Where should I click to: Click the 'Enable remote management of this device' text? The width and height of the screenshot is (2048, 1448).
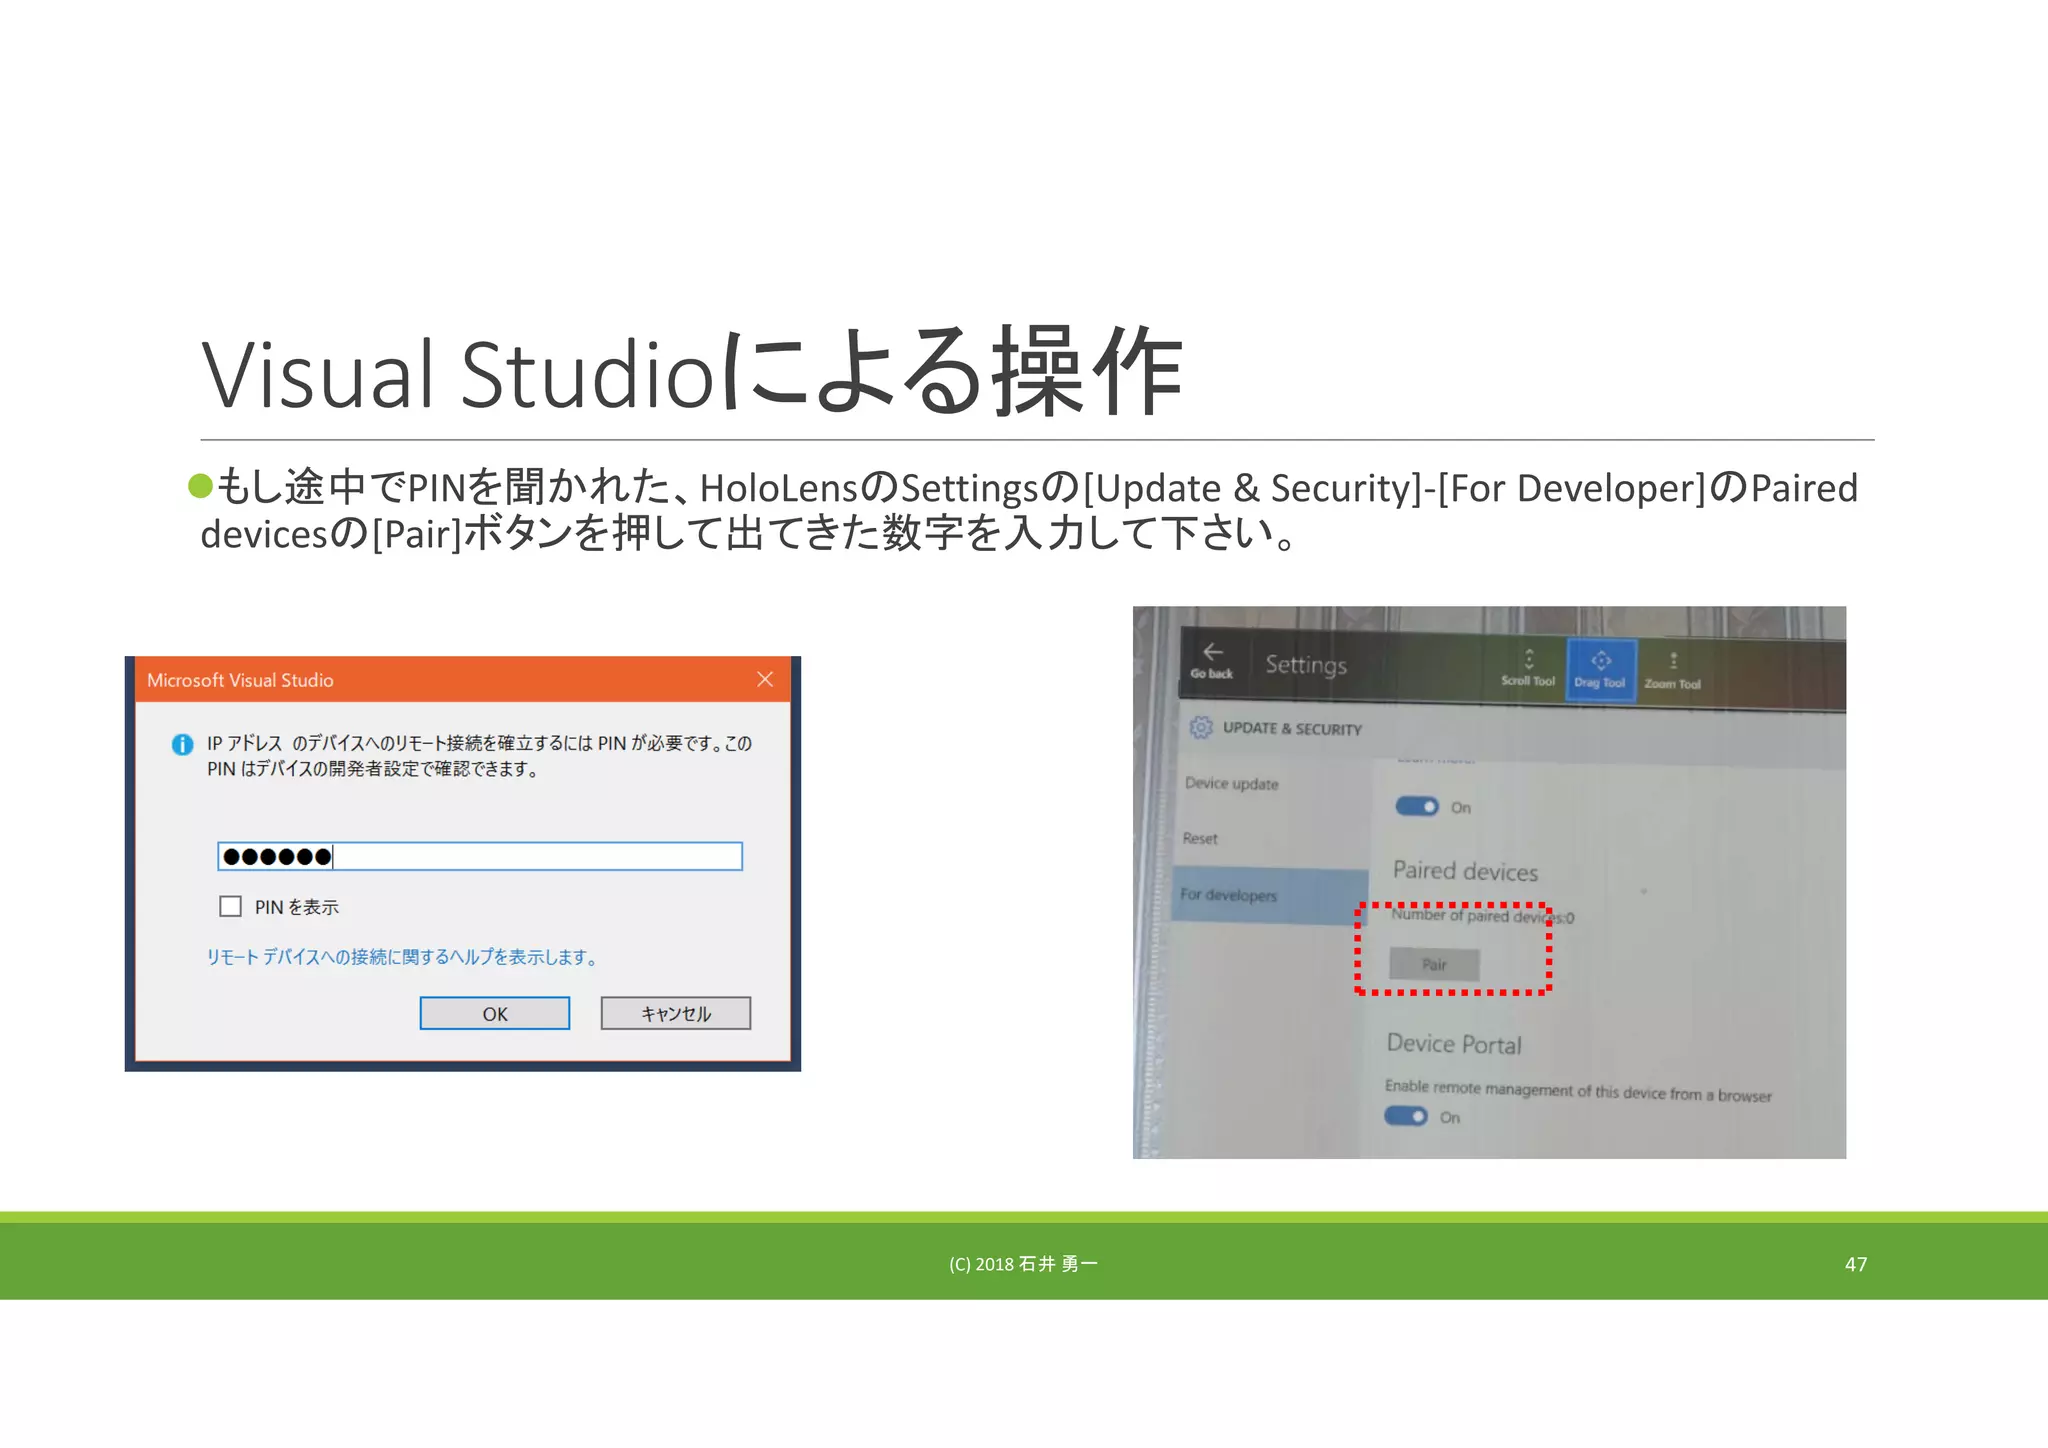1578,1091
